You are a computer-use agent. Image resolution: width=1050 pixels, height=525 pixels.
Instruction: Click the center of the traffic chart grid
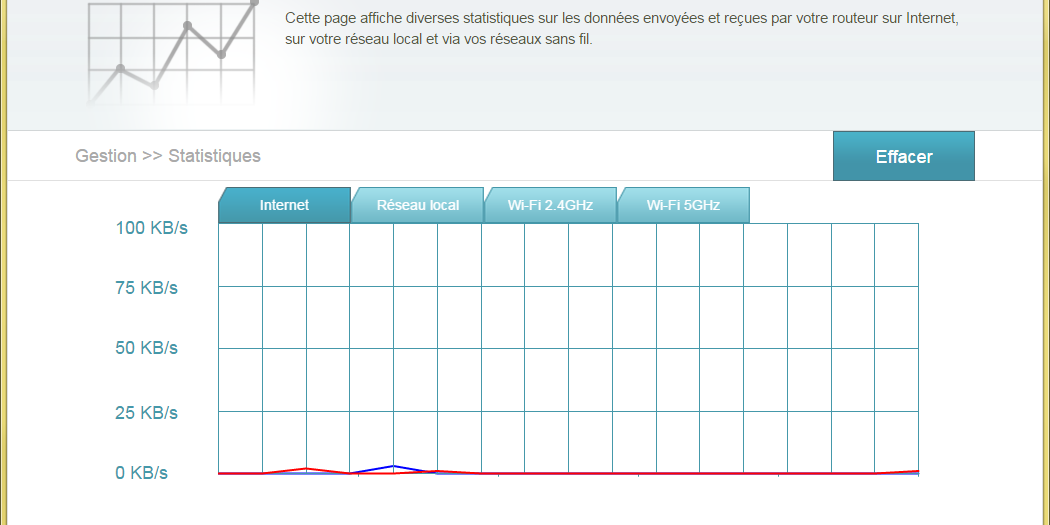[568, 348]
